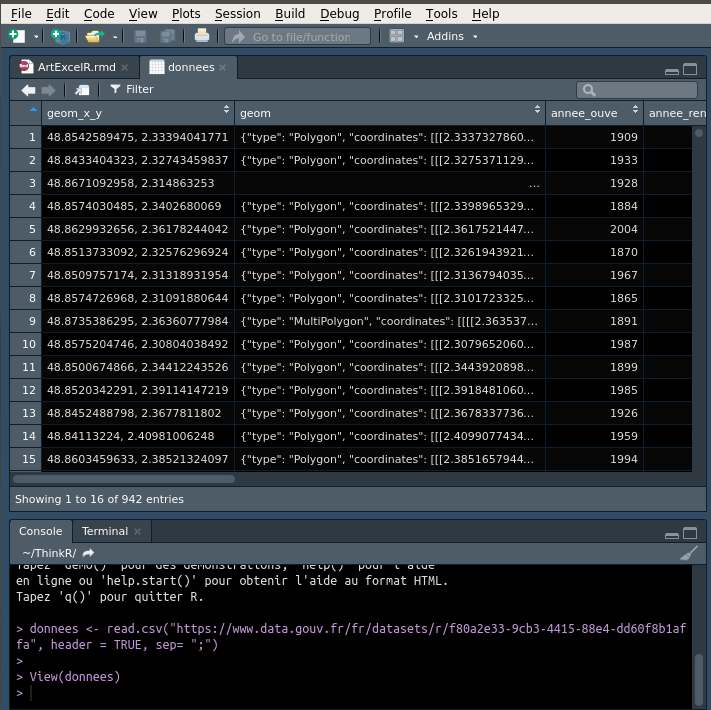This screenshot has height=710, width=711.
Task: Open the Addins dropdown
Action: [x=452, y=36]
